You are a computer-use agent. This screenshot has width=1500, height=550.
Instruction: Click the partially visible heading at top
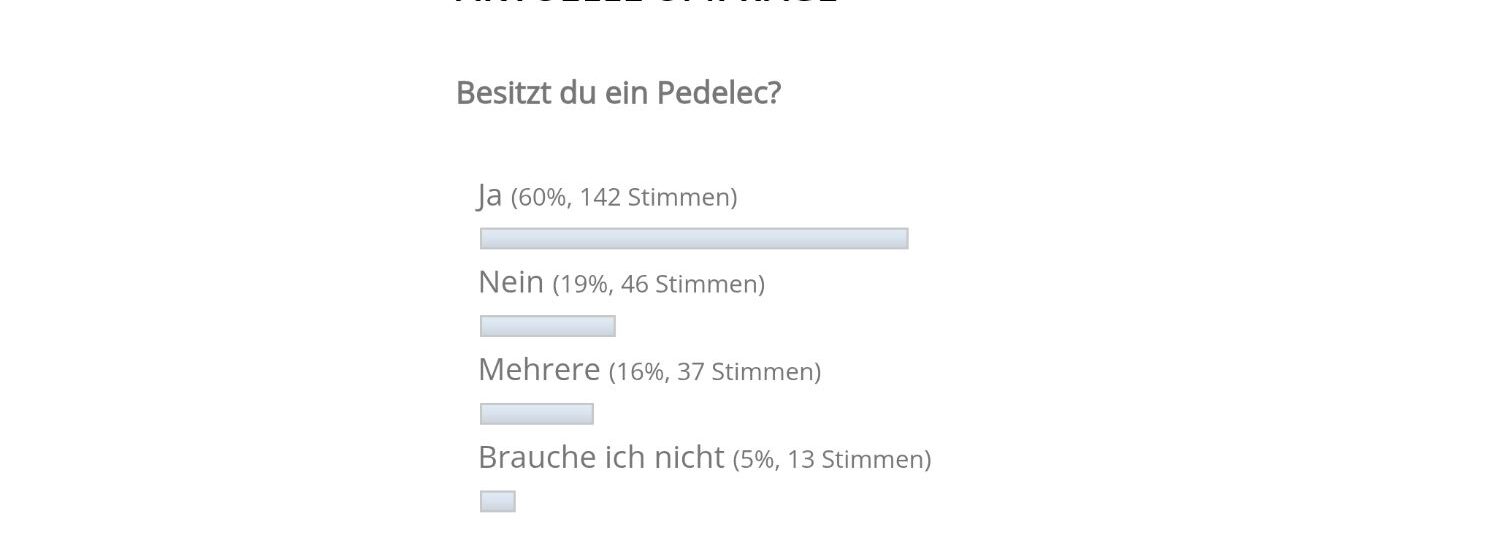(x=646, y=3)
